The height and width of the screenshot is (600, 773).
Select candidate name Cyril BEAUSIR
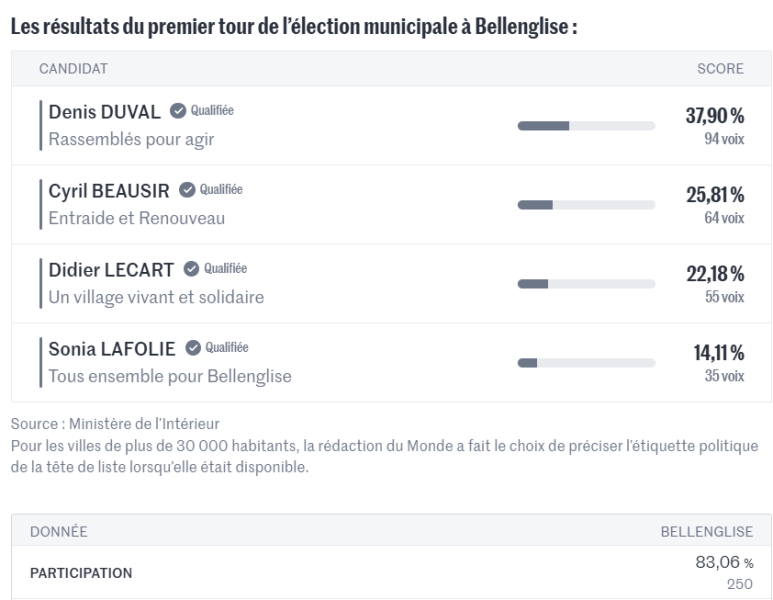109,191
